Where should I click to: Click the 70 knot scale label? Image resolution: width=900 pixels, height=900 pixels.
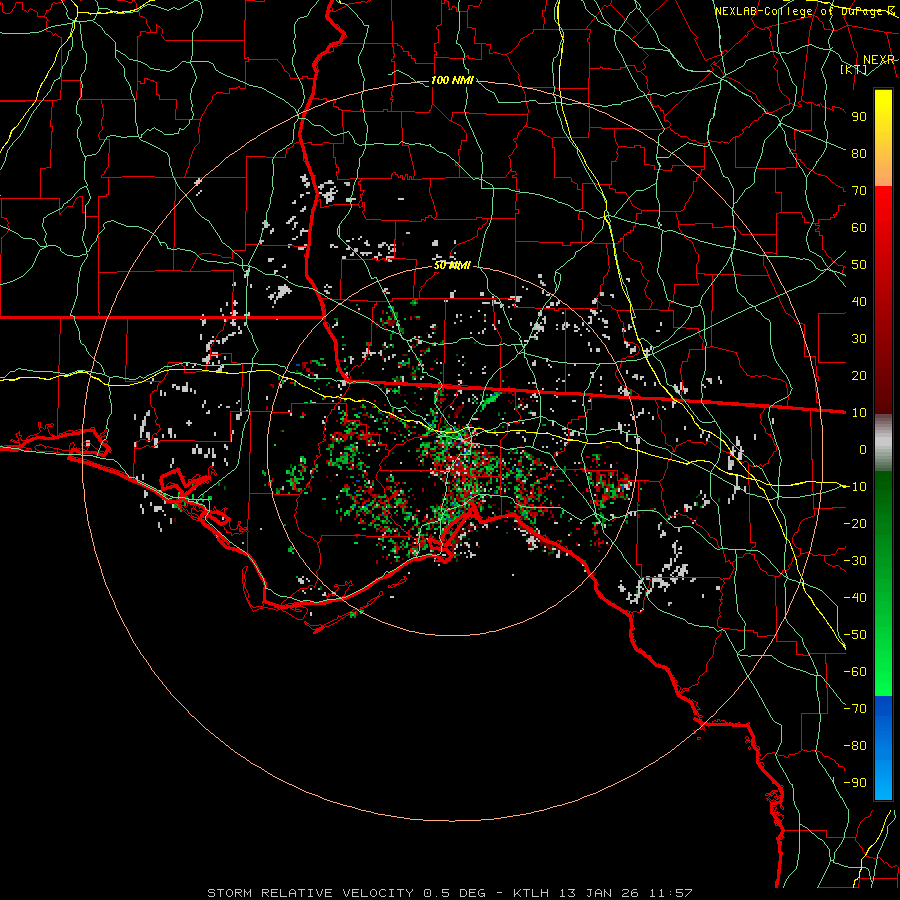tap(859, 191)
